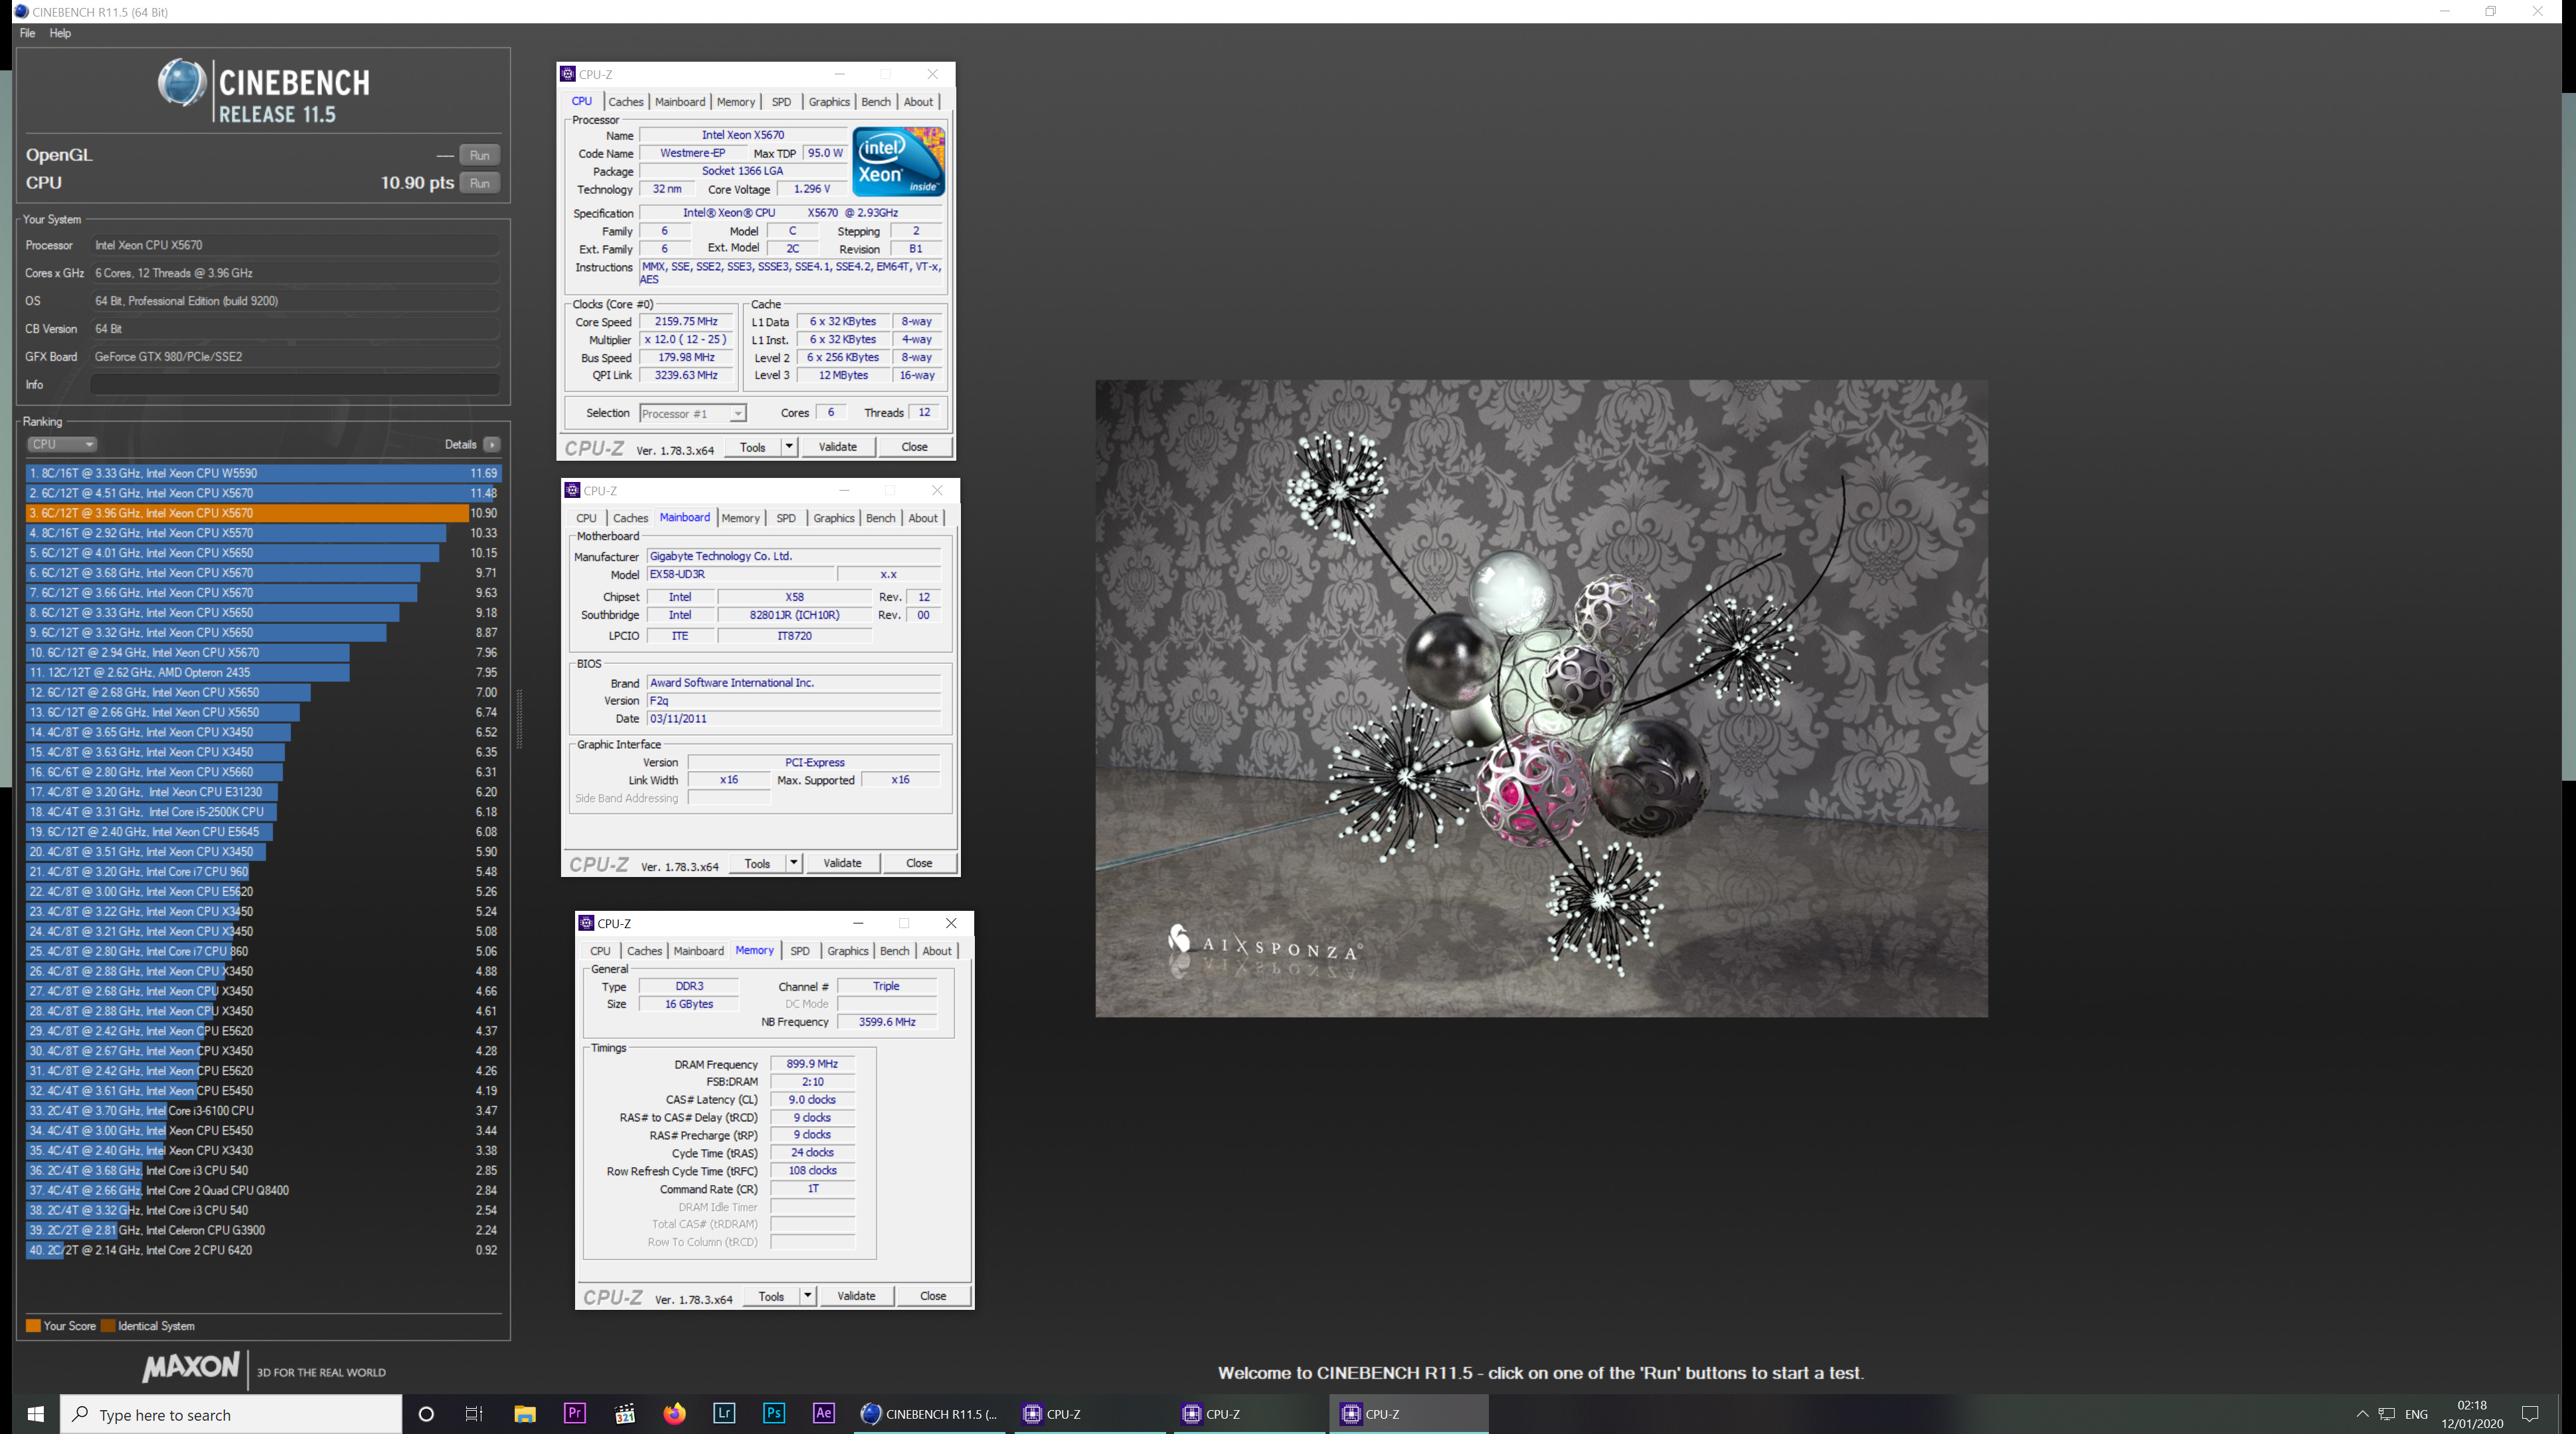Switch to first CPU-Z taskbar button
Screen dimensions: 2576x1434
(x=1090, y=1414)
